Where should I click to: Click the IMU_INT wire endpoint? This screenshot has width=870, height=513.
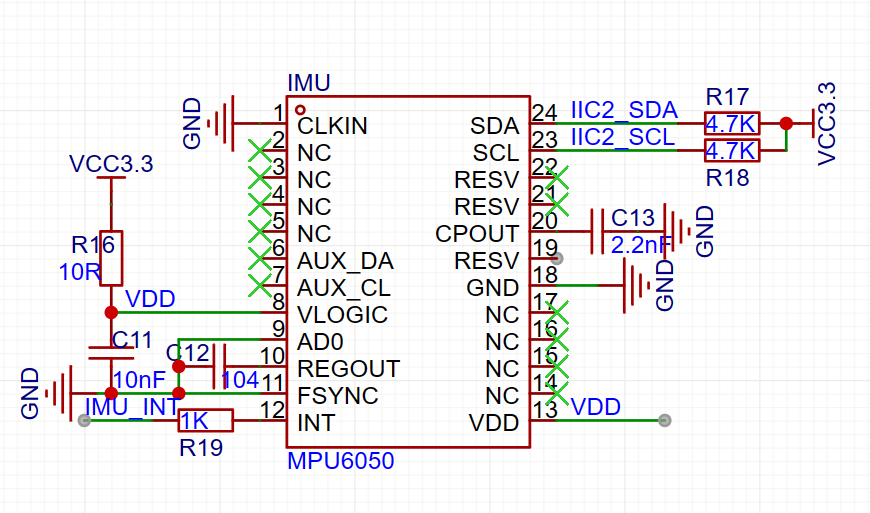84,420
